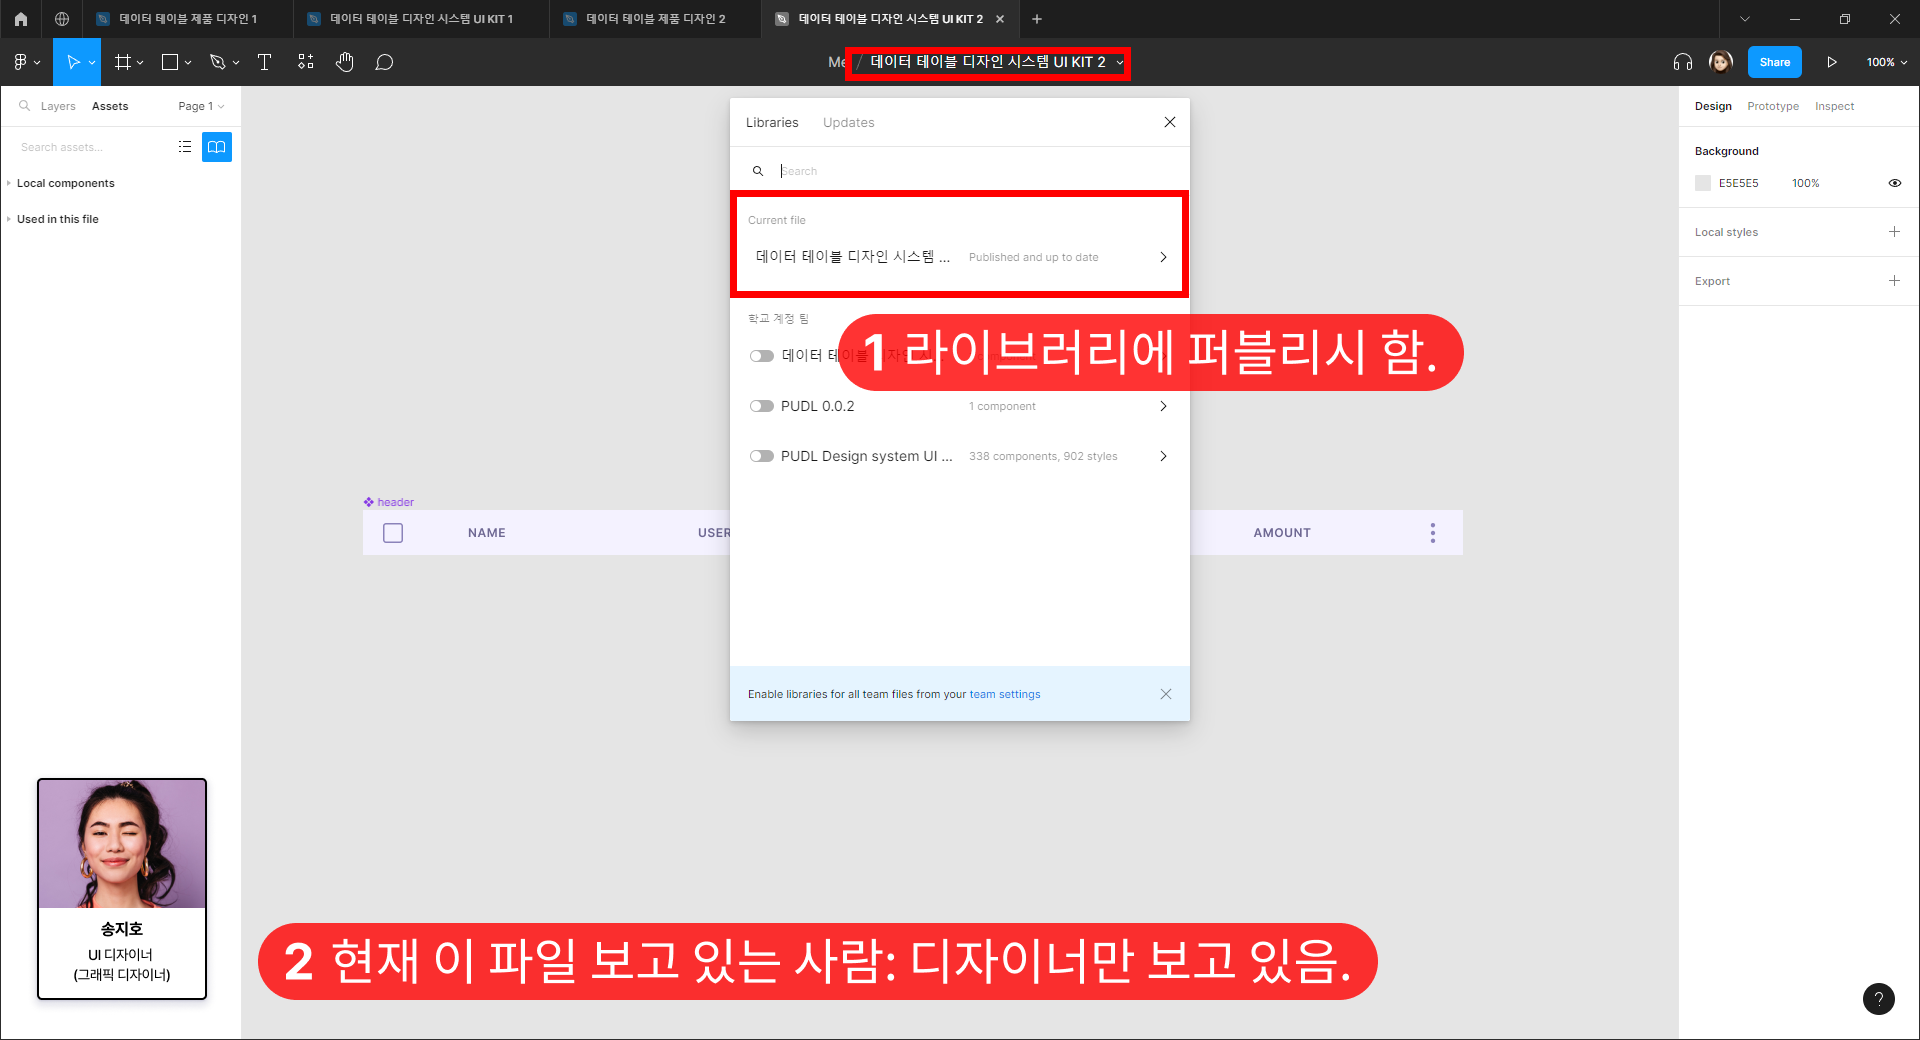Select the Move tool
The height and width of the screenshot is (1040, 1920).
point(72,62)
